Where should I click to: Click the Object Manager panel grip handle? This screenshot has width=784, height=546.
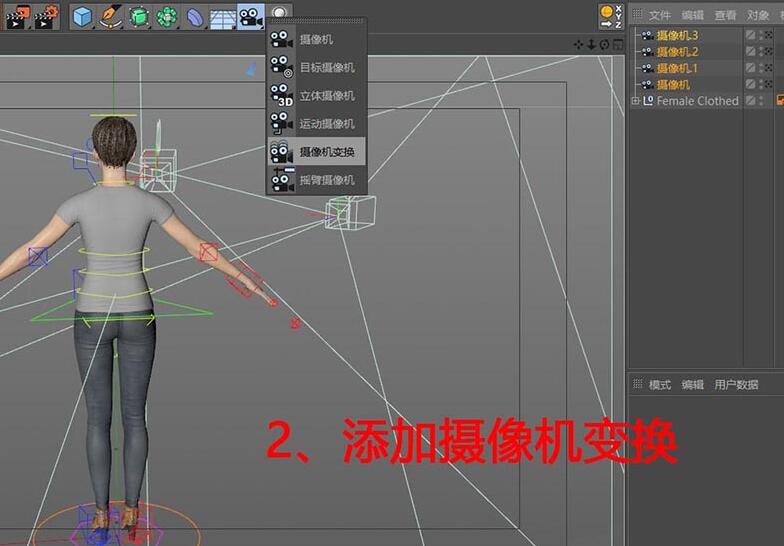click(x=637, y=14)
